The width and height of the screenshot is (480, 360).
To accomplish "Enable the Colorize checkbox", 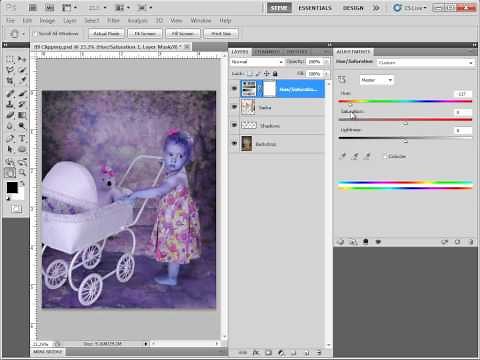I will pyautogui.click(x=385, y=156).
